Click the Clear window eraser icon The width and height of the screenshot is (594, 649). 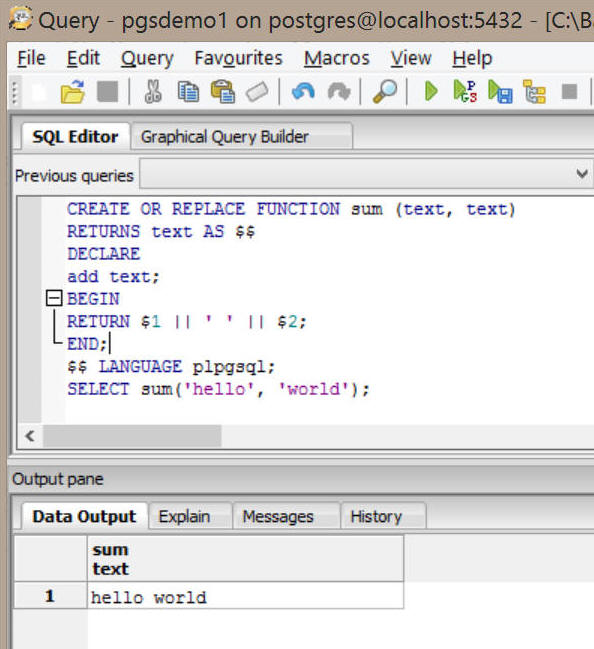[257, 92]
